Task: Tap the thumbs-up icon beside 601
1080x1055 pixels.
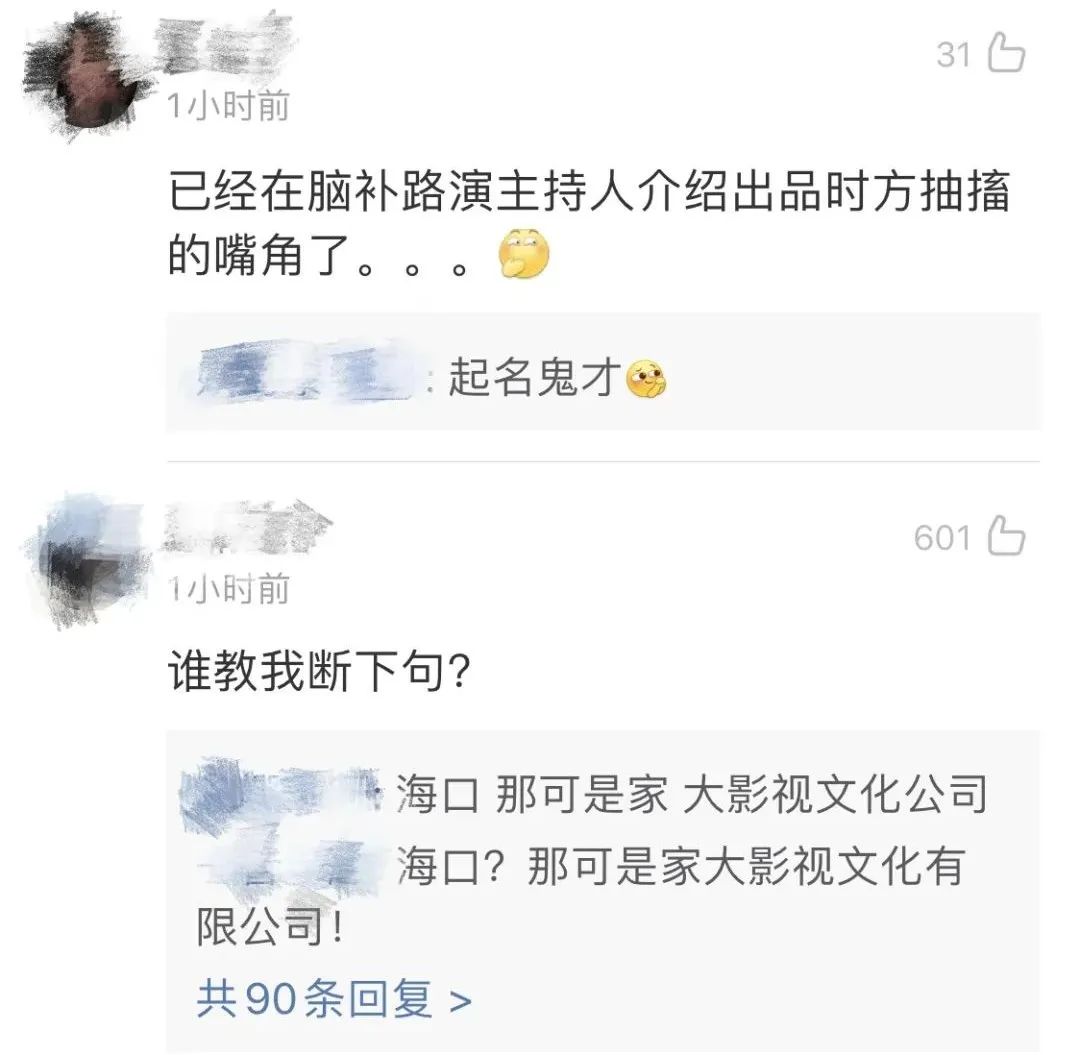Action: click(x=1006, y=536)
